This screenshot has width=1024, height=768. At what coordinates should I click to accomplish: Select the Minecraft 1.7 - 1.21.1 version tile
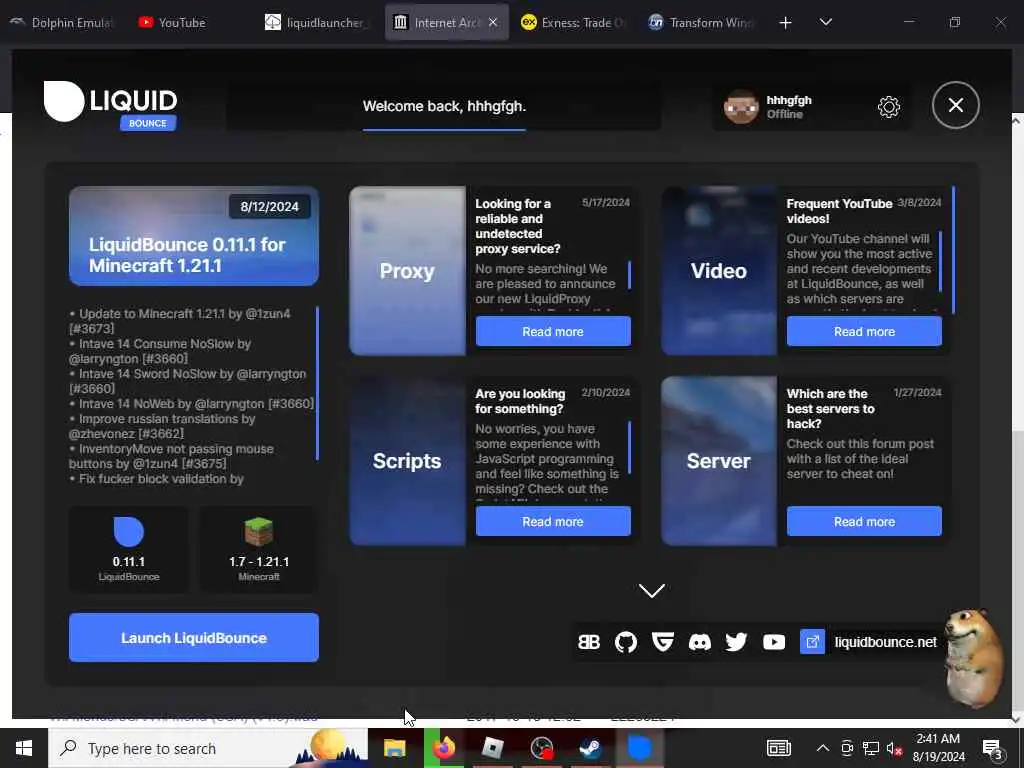coord(259,549)
